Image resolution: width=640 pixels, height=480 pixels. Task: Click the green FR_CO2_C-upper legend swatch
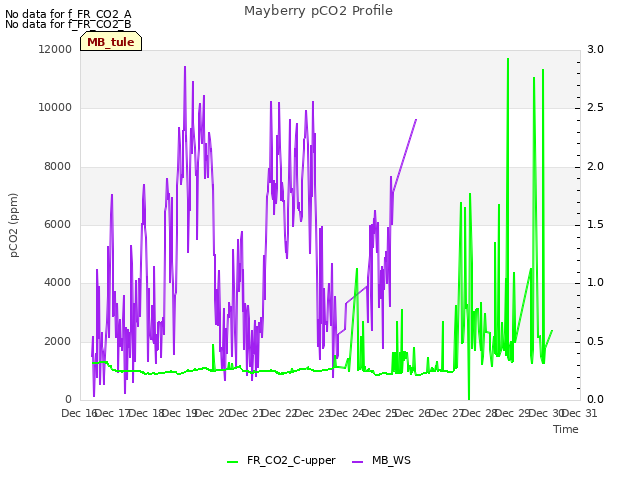coord(232,462)
